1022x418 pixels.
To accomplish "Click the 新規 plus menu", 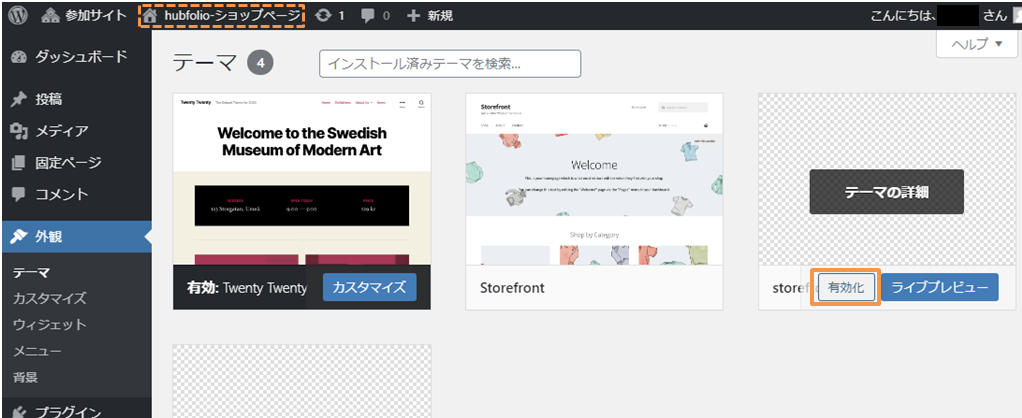I will coord(430,15).
